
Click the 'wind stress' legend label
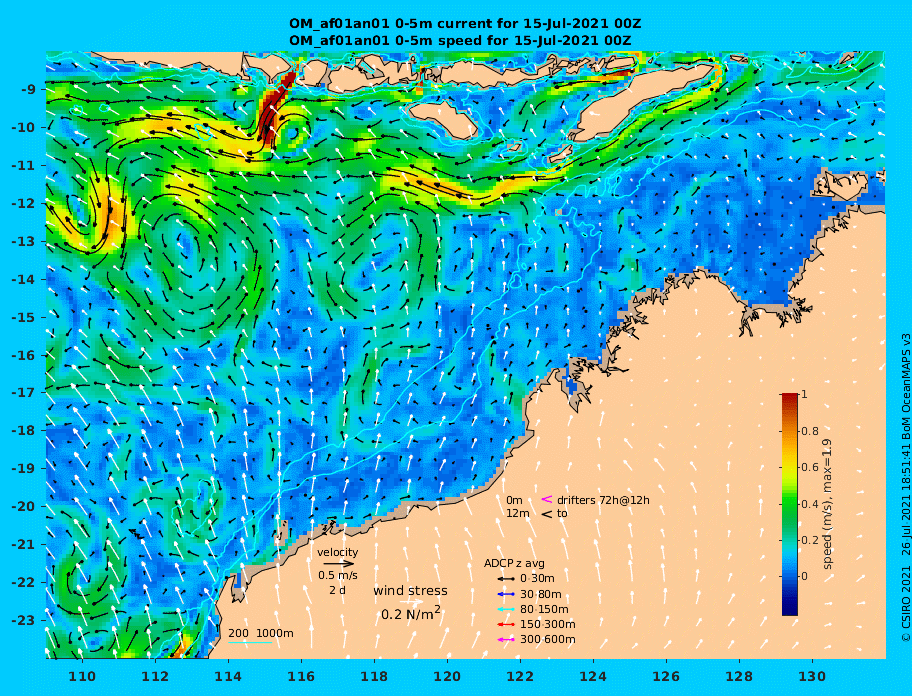[411, 591]
